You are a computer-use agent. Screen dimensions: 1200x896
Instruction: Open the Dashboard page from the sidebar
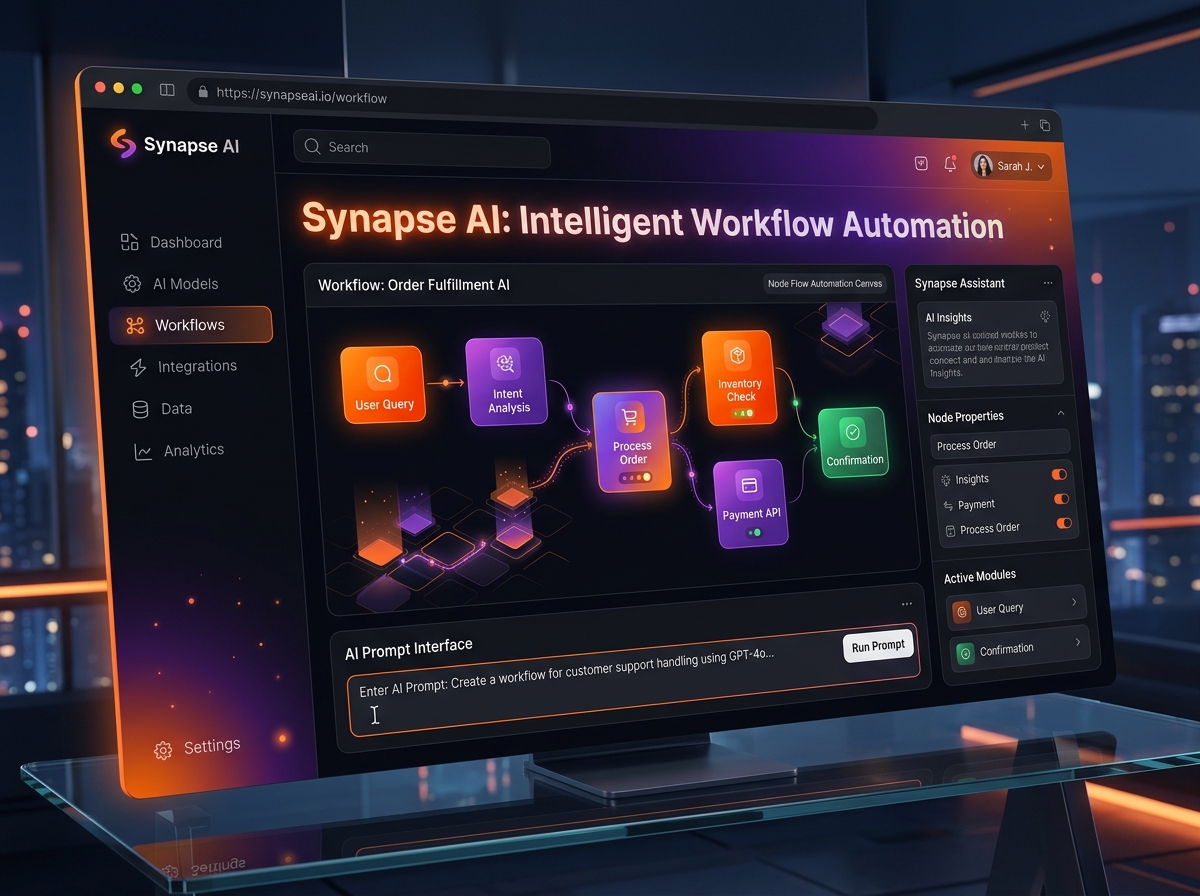171,242
